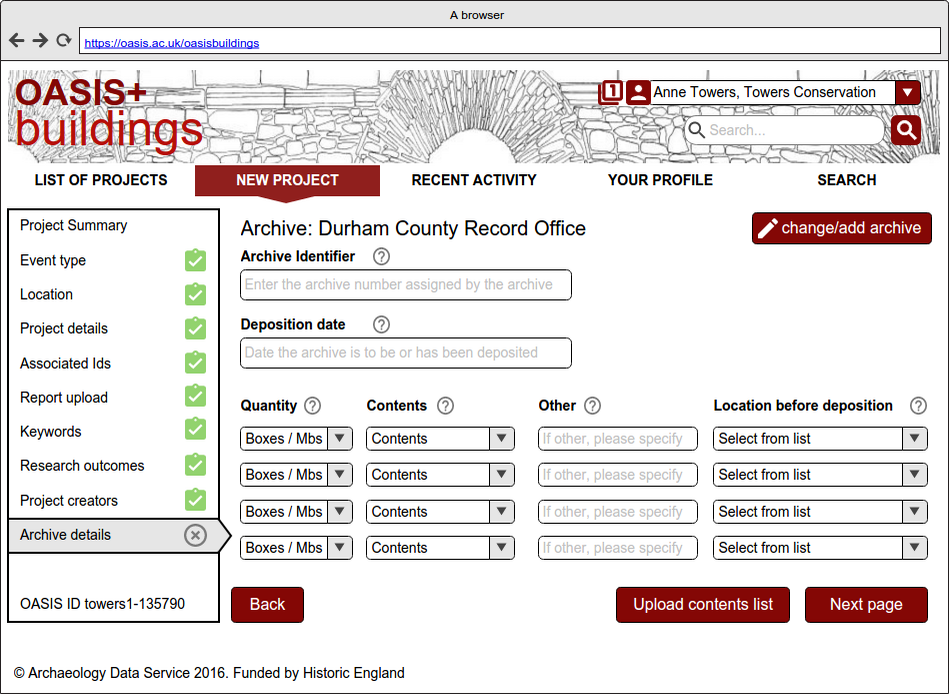Click Upload contents list button
Screen dimensions: 949x698
pos(703,604)
